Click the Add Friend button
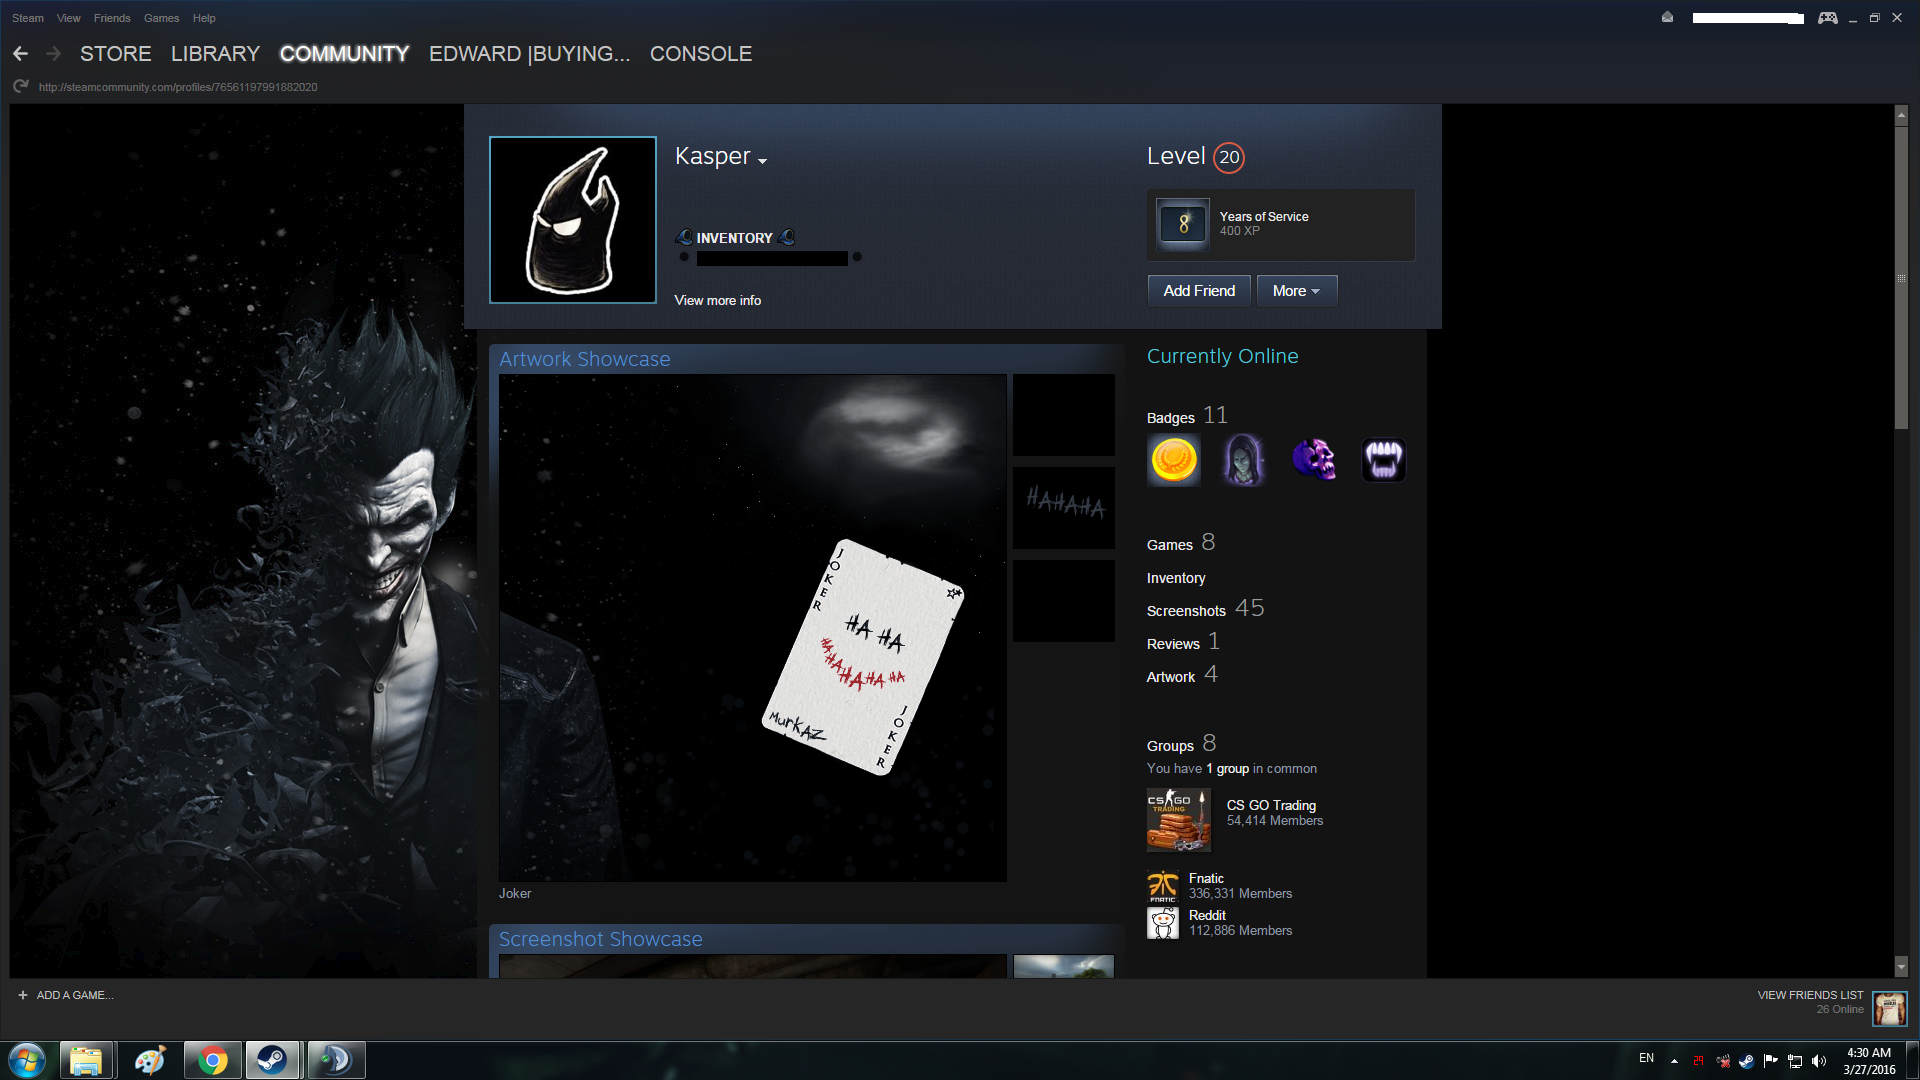Screen dimensions: 1920x1080 [x=1199, y=291]
